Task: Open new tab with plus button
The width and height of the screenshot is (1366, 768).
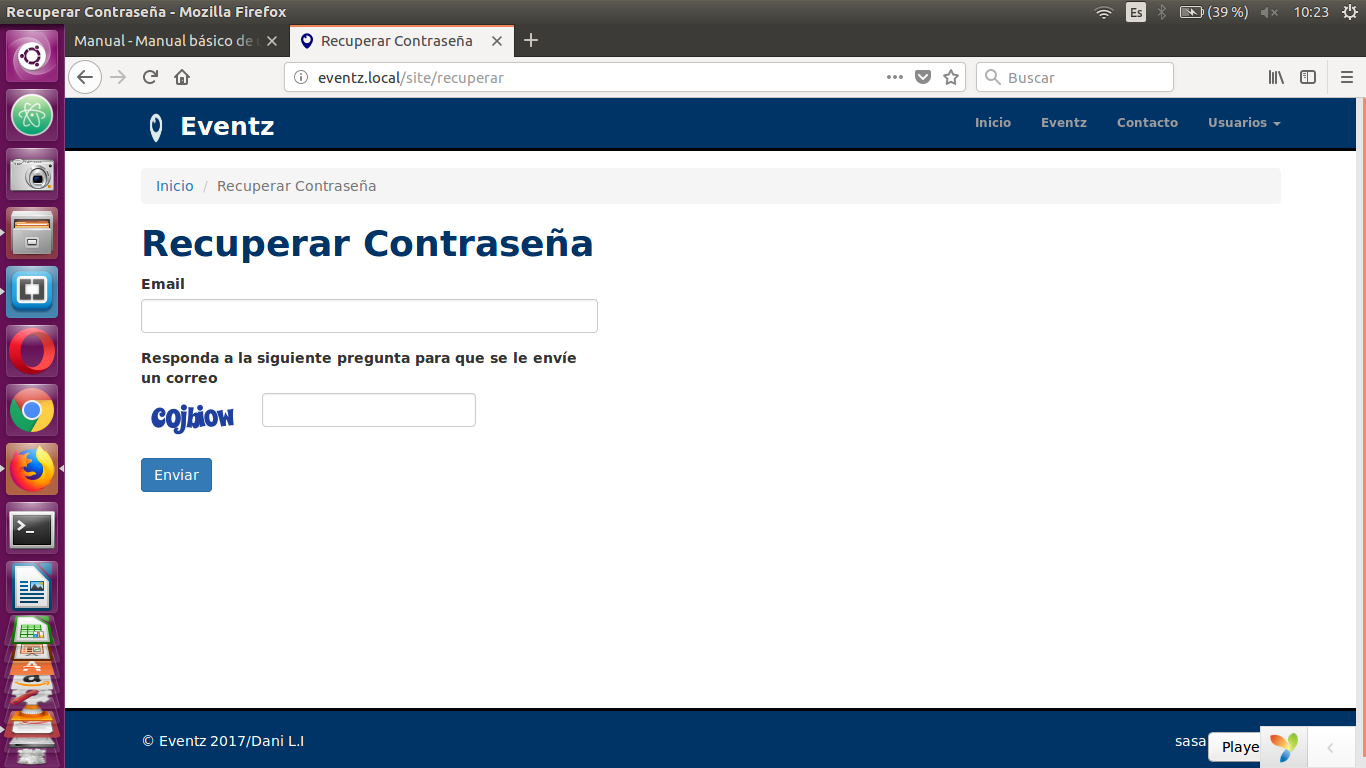Action: tap(531, 41)
